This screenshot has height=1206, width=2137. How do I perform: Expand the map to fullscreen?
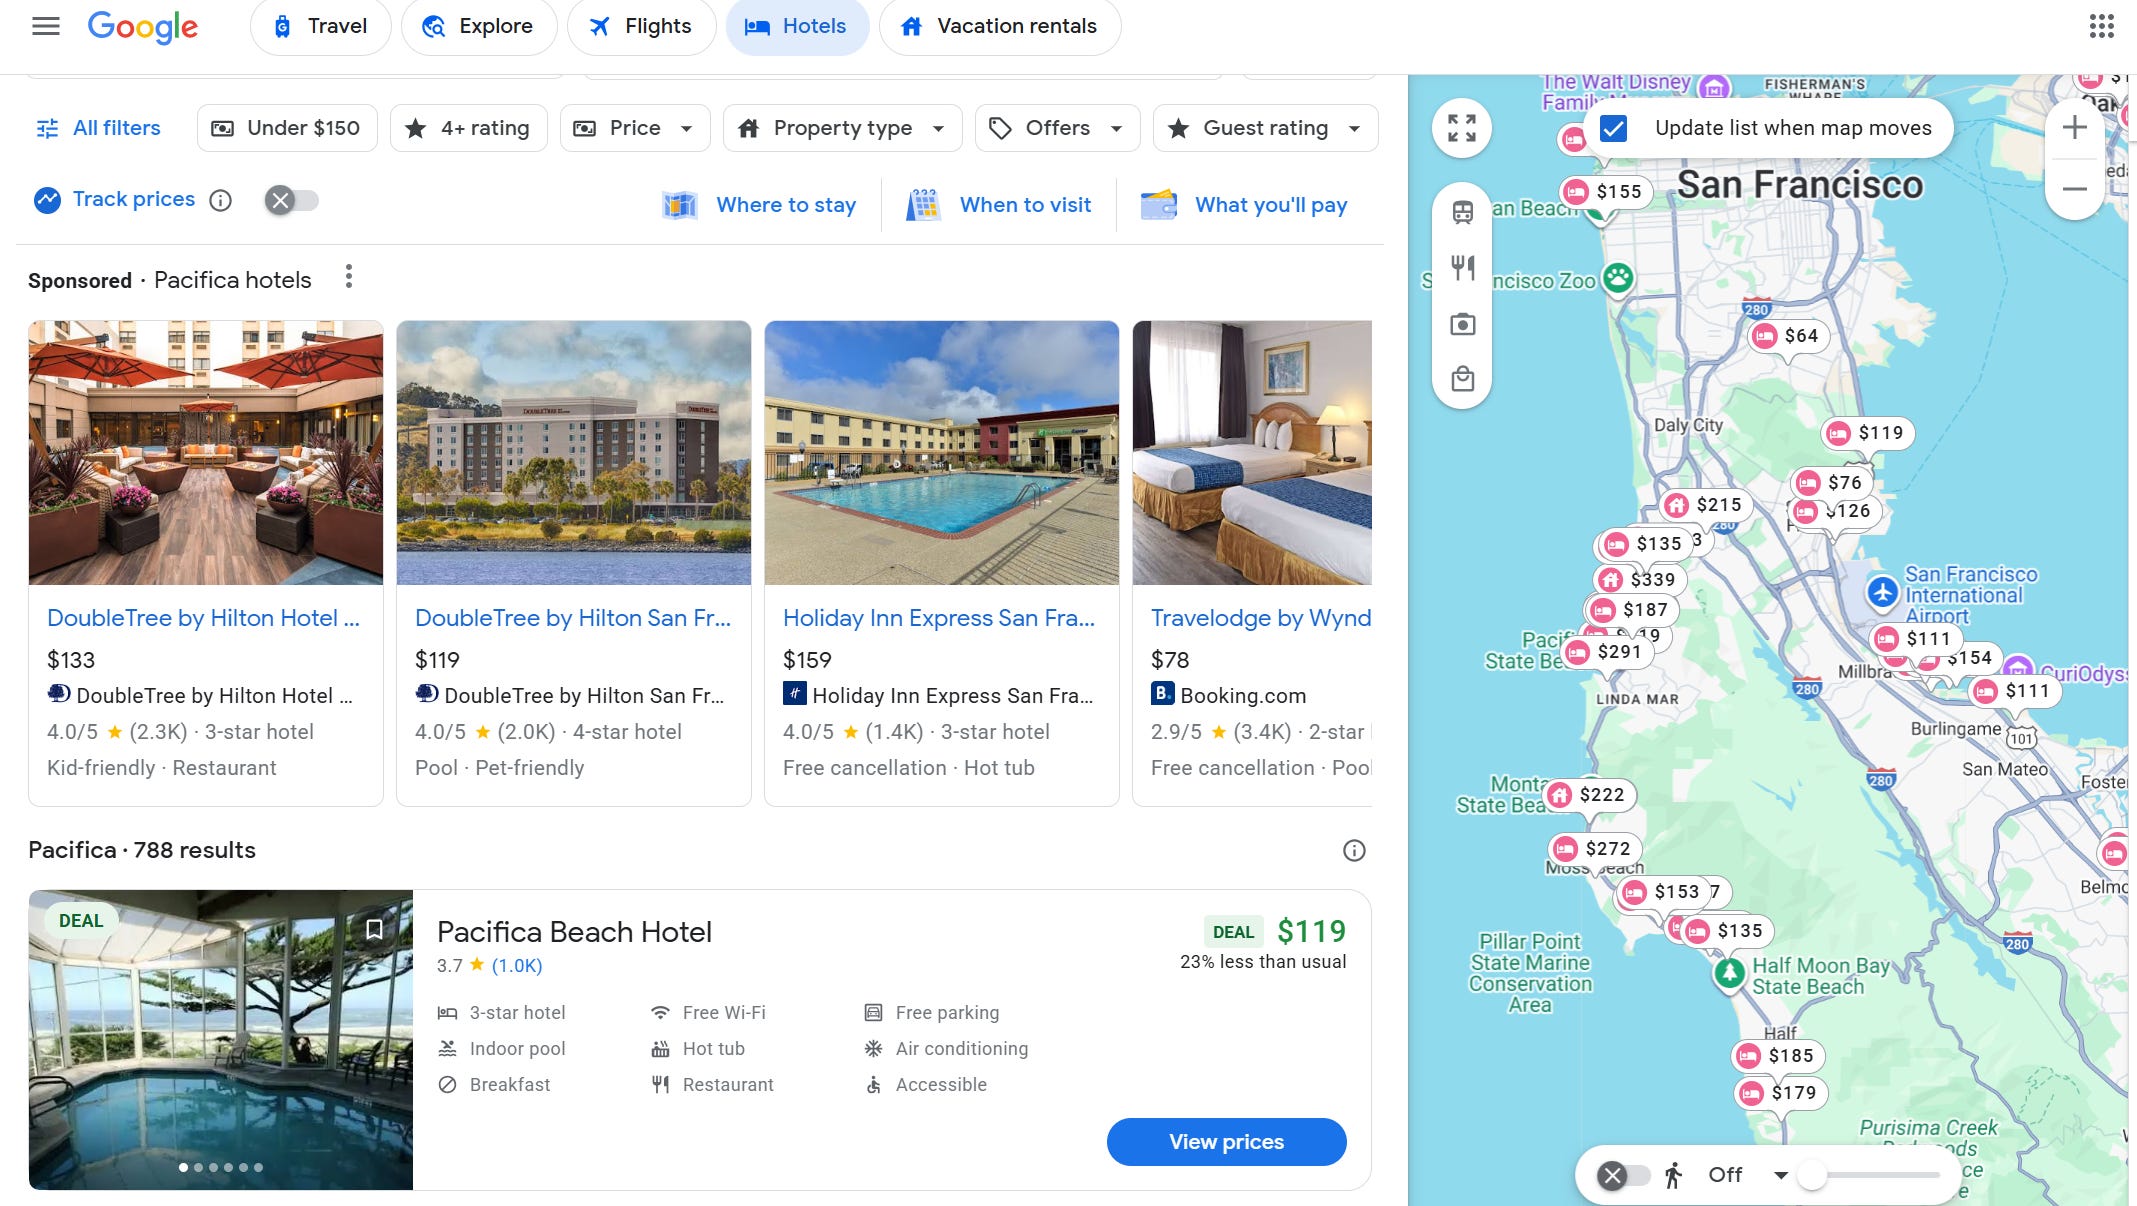point(1461,128)
